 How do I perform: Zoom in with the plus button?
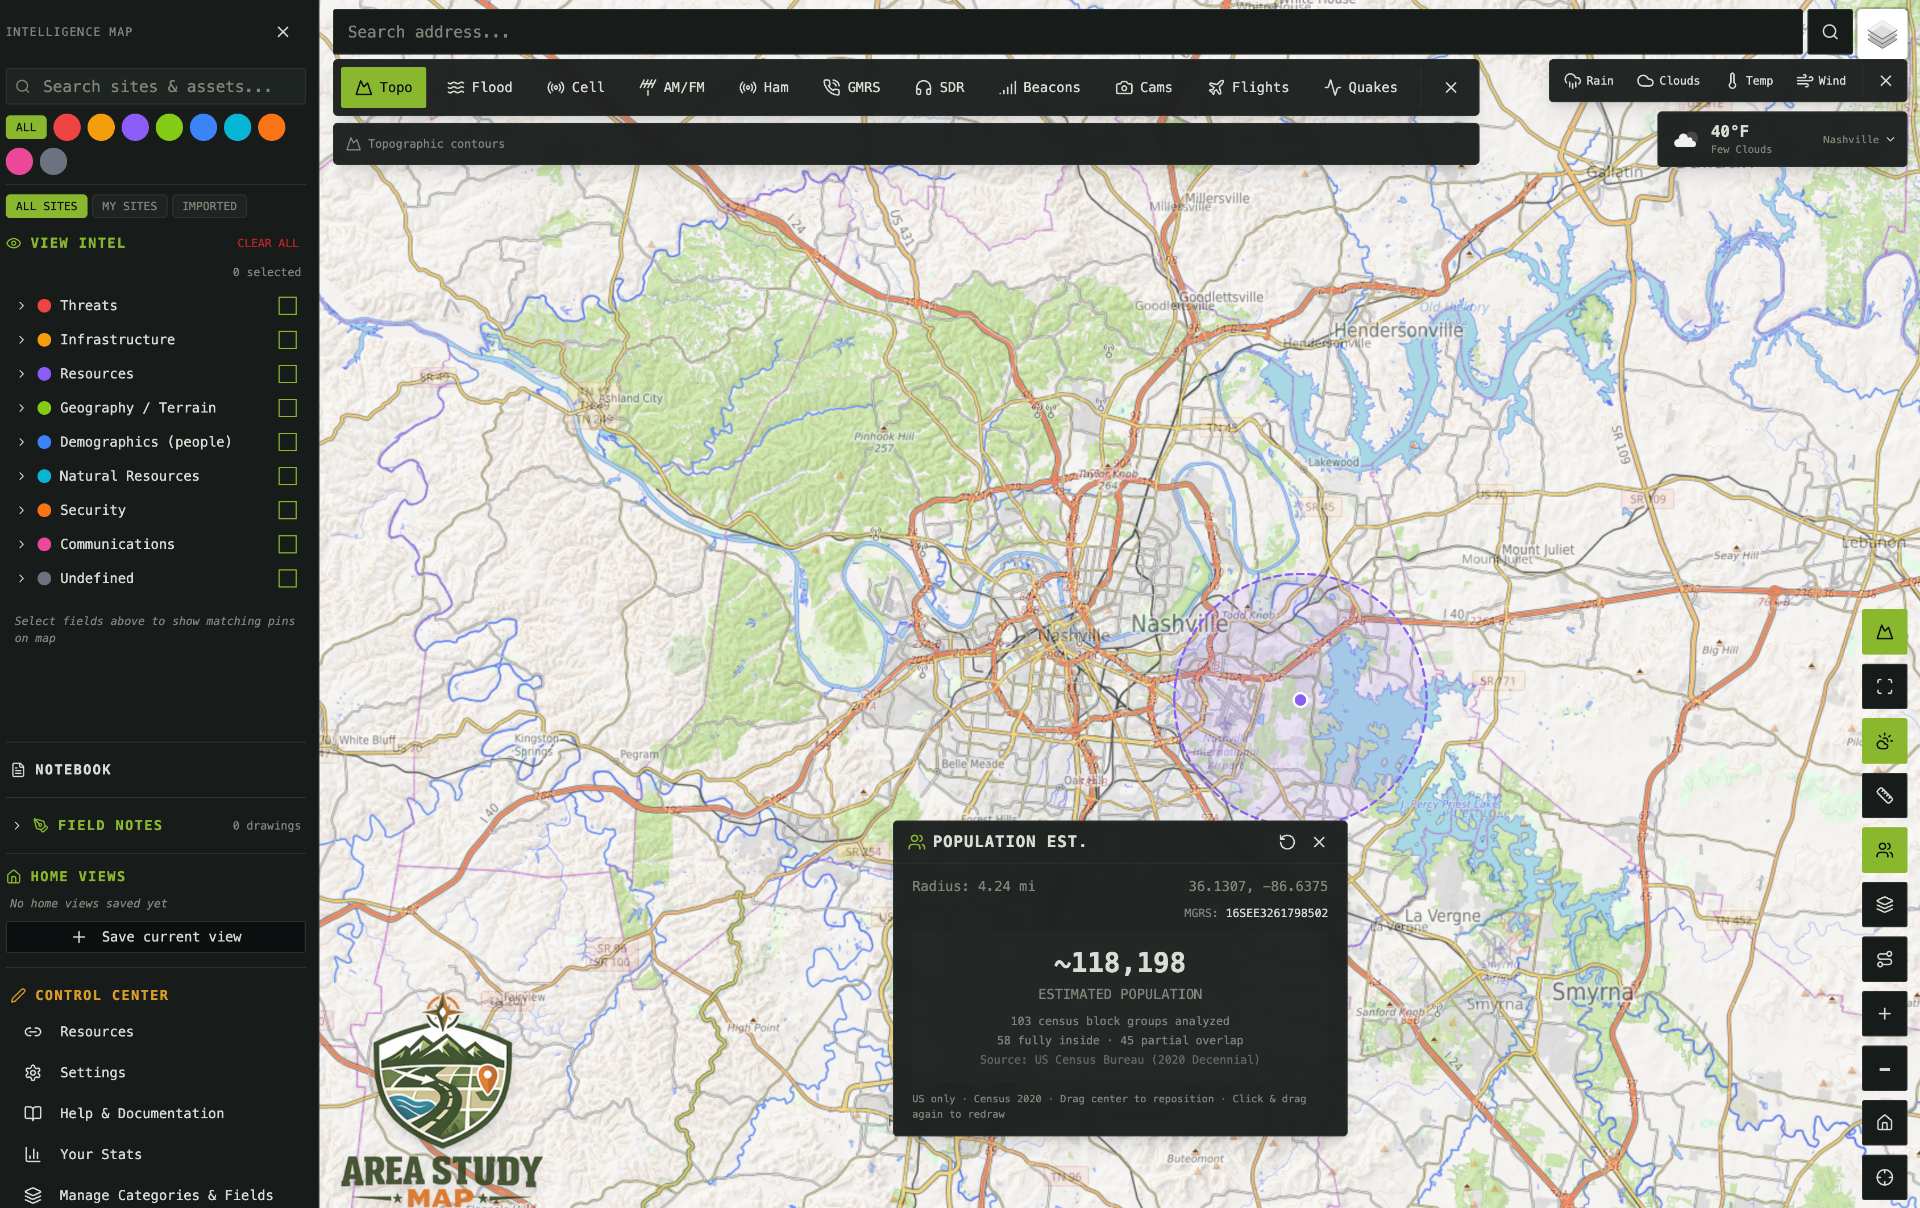(1884, 1014)
